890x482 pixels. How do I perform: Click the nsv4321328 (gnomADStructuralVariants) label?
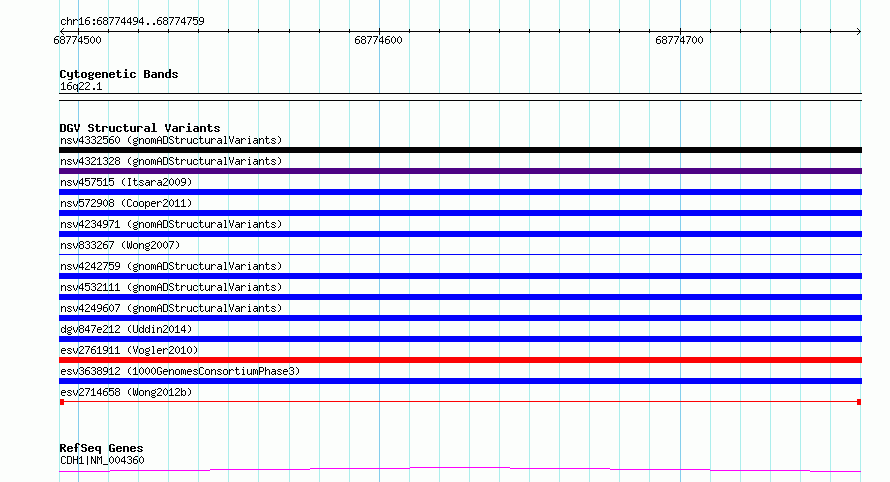pyautogui.click(x=171, y=161)
